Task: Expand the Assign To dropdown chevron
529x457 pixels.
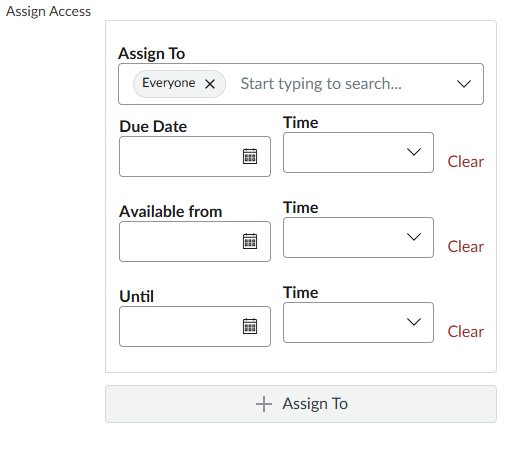Action: 464,84
